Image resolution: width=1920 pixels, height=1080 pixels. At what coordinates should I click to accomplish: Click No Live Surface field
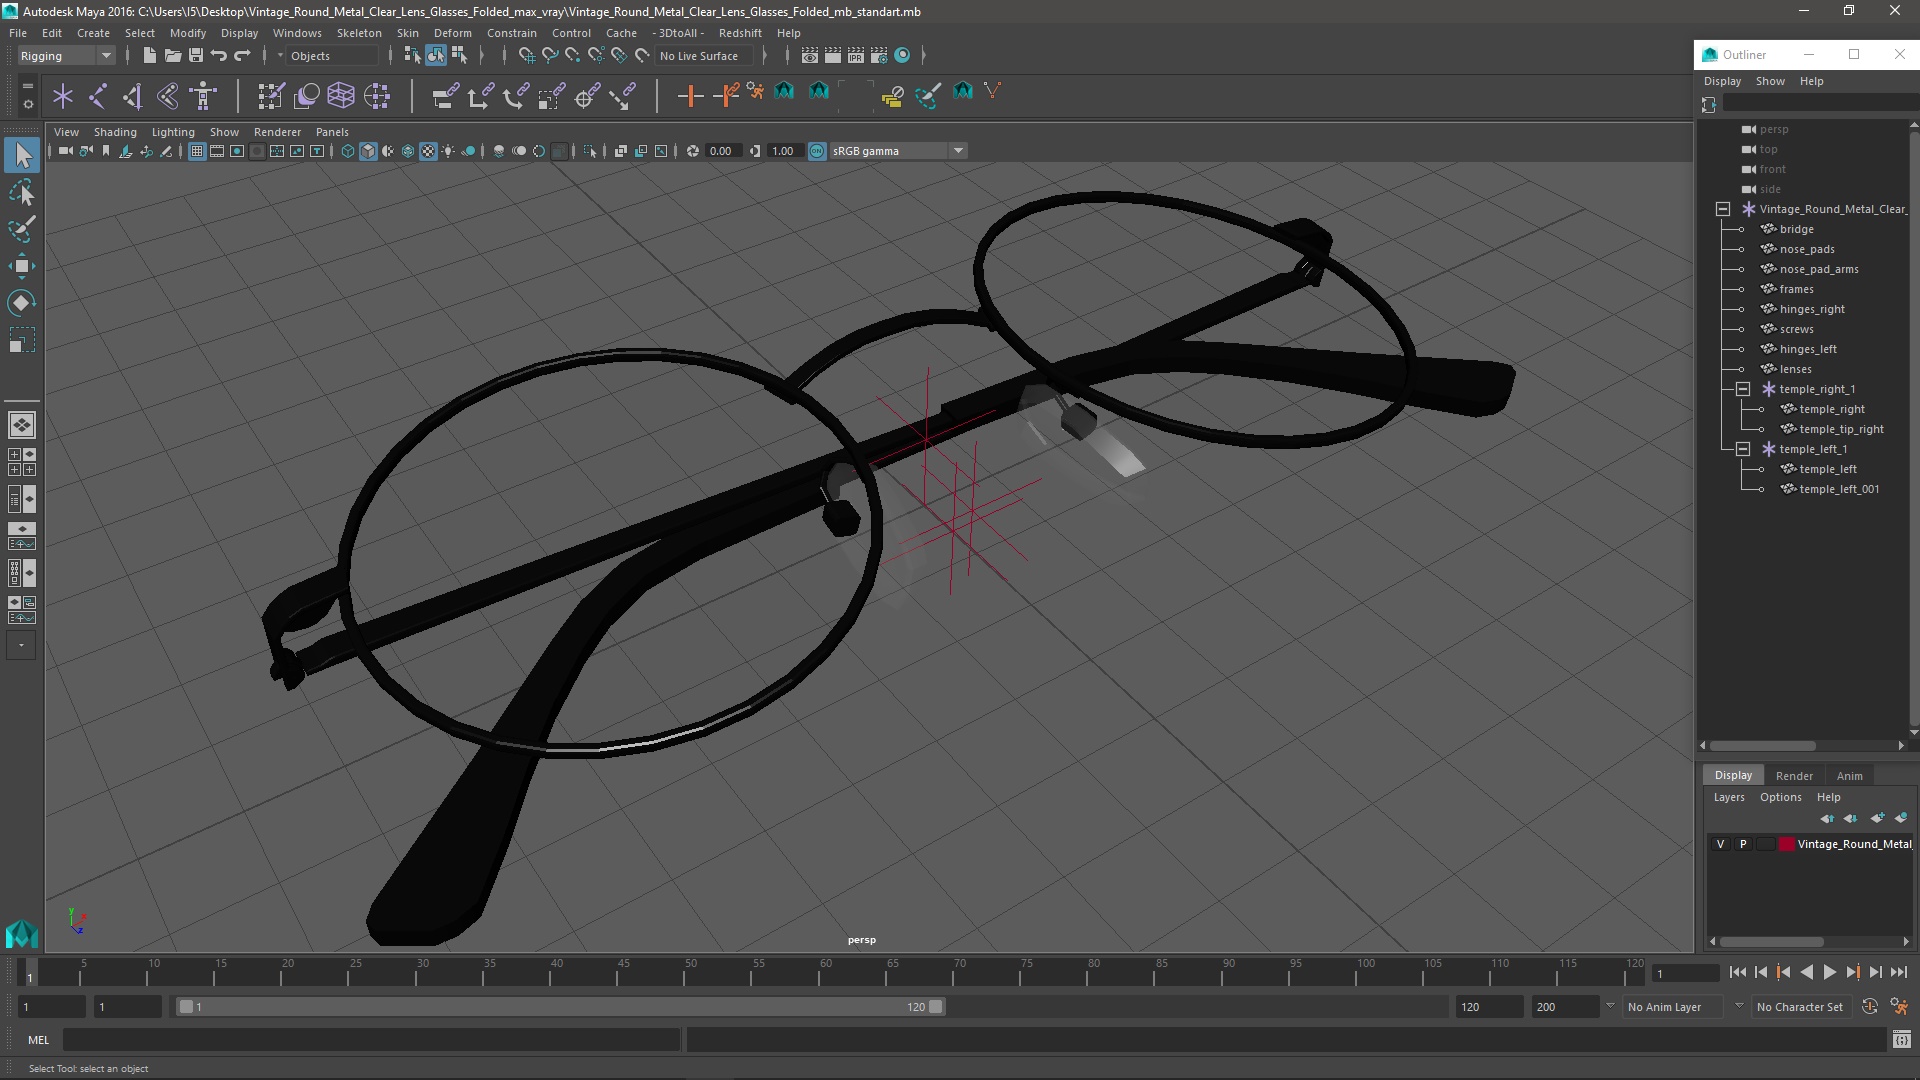click(x=703, y=56)
